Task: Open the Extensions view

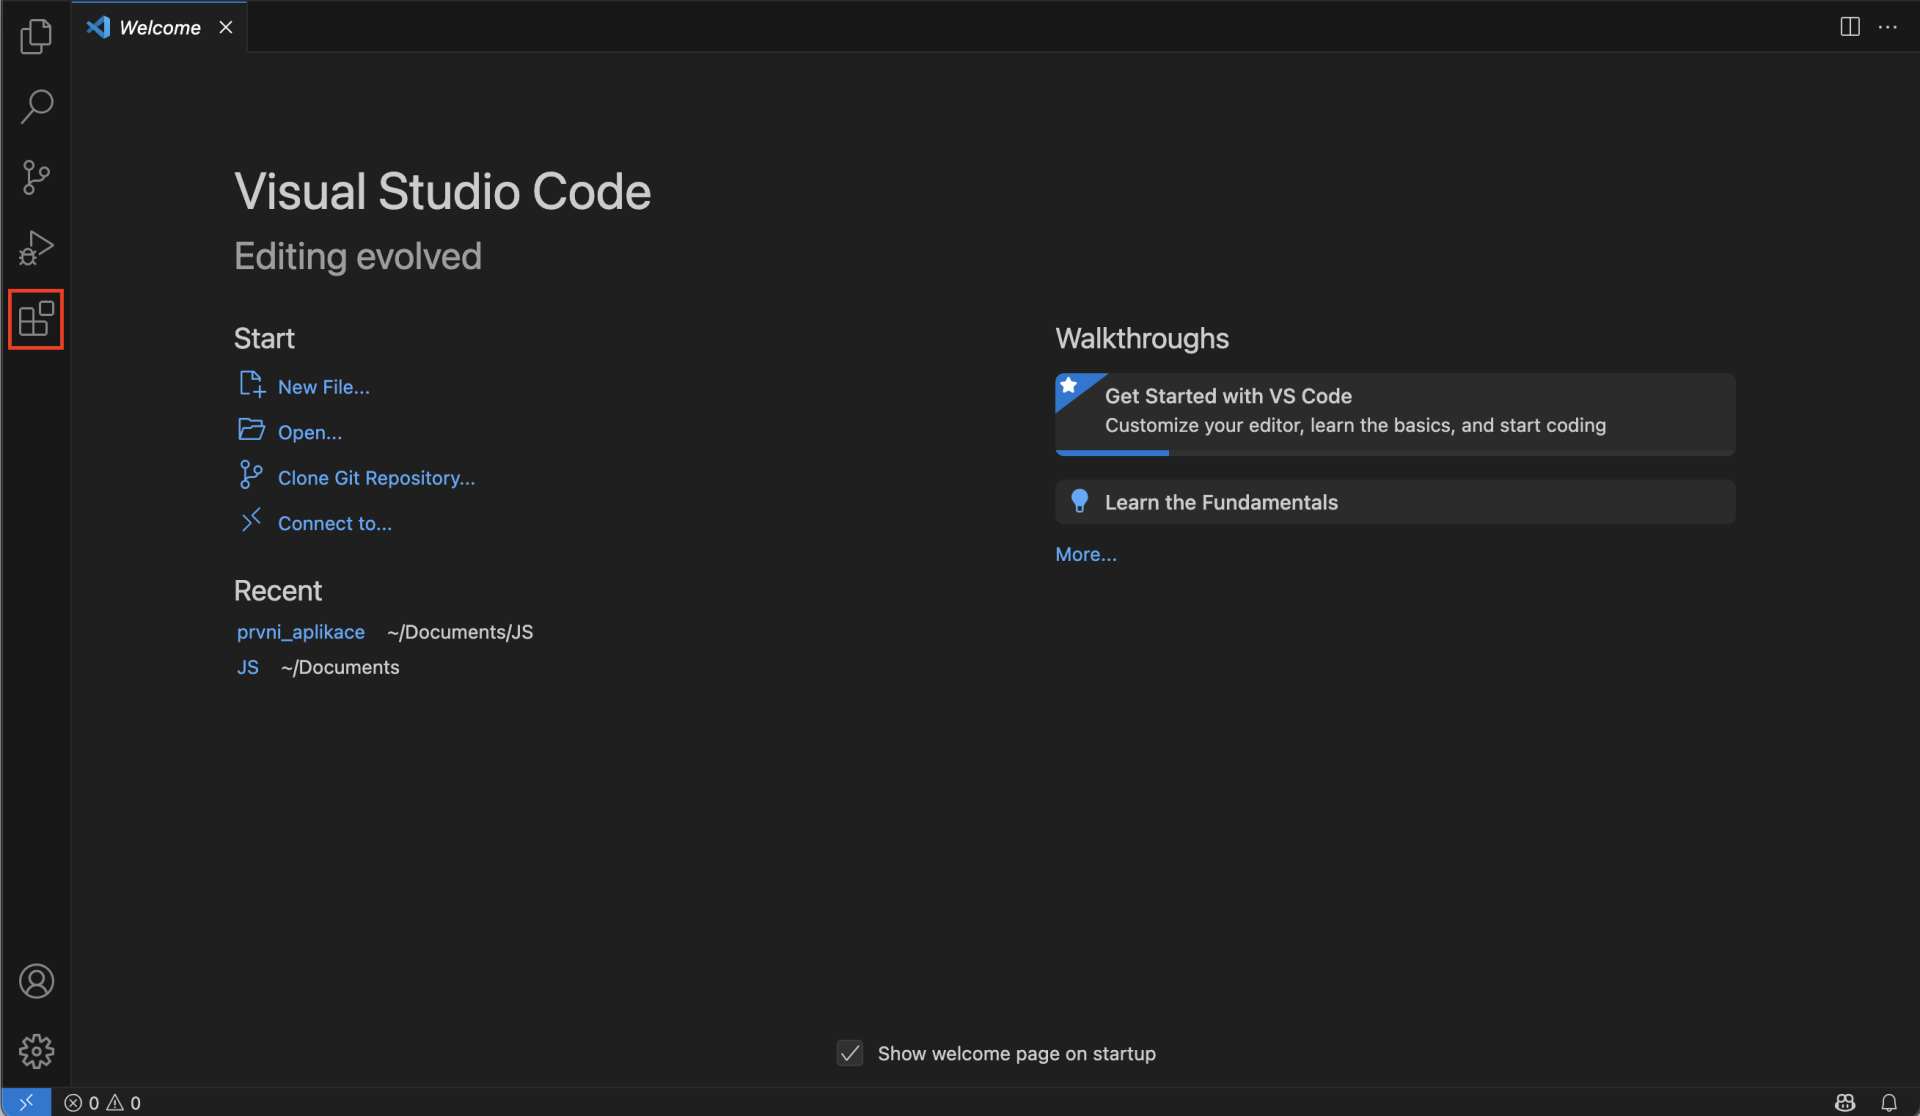Action: pyautogui.click(x=36, y=319)
